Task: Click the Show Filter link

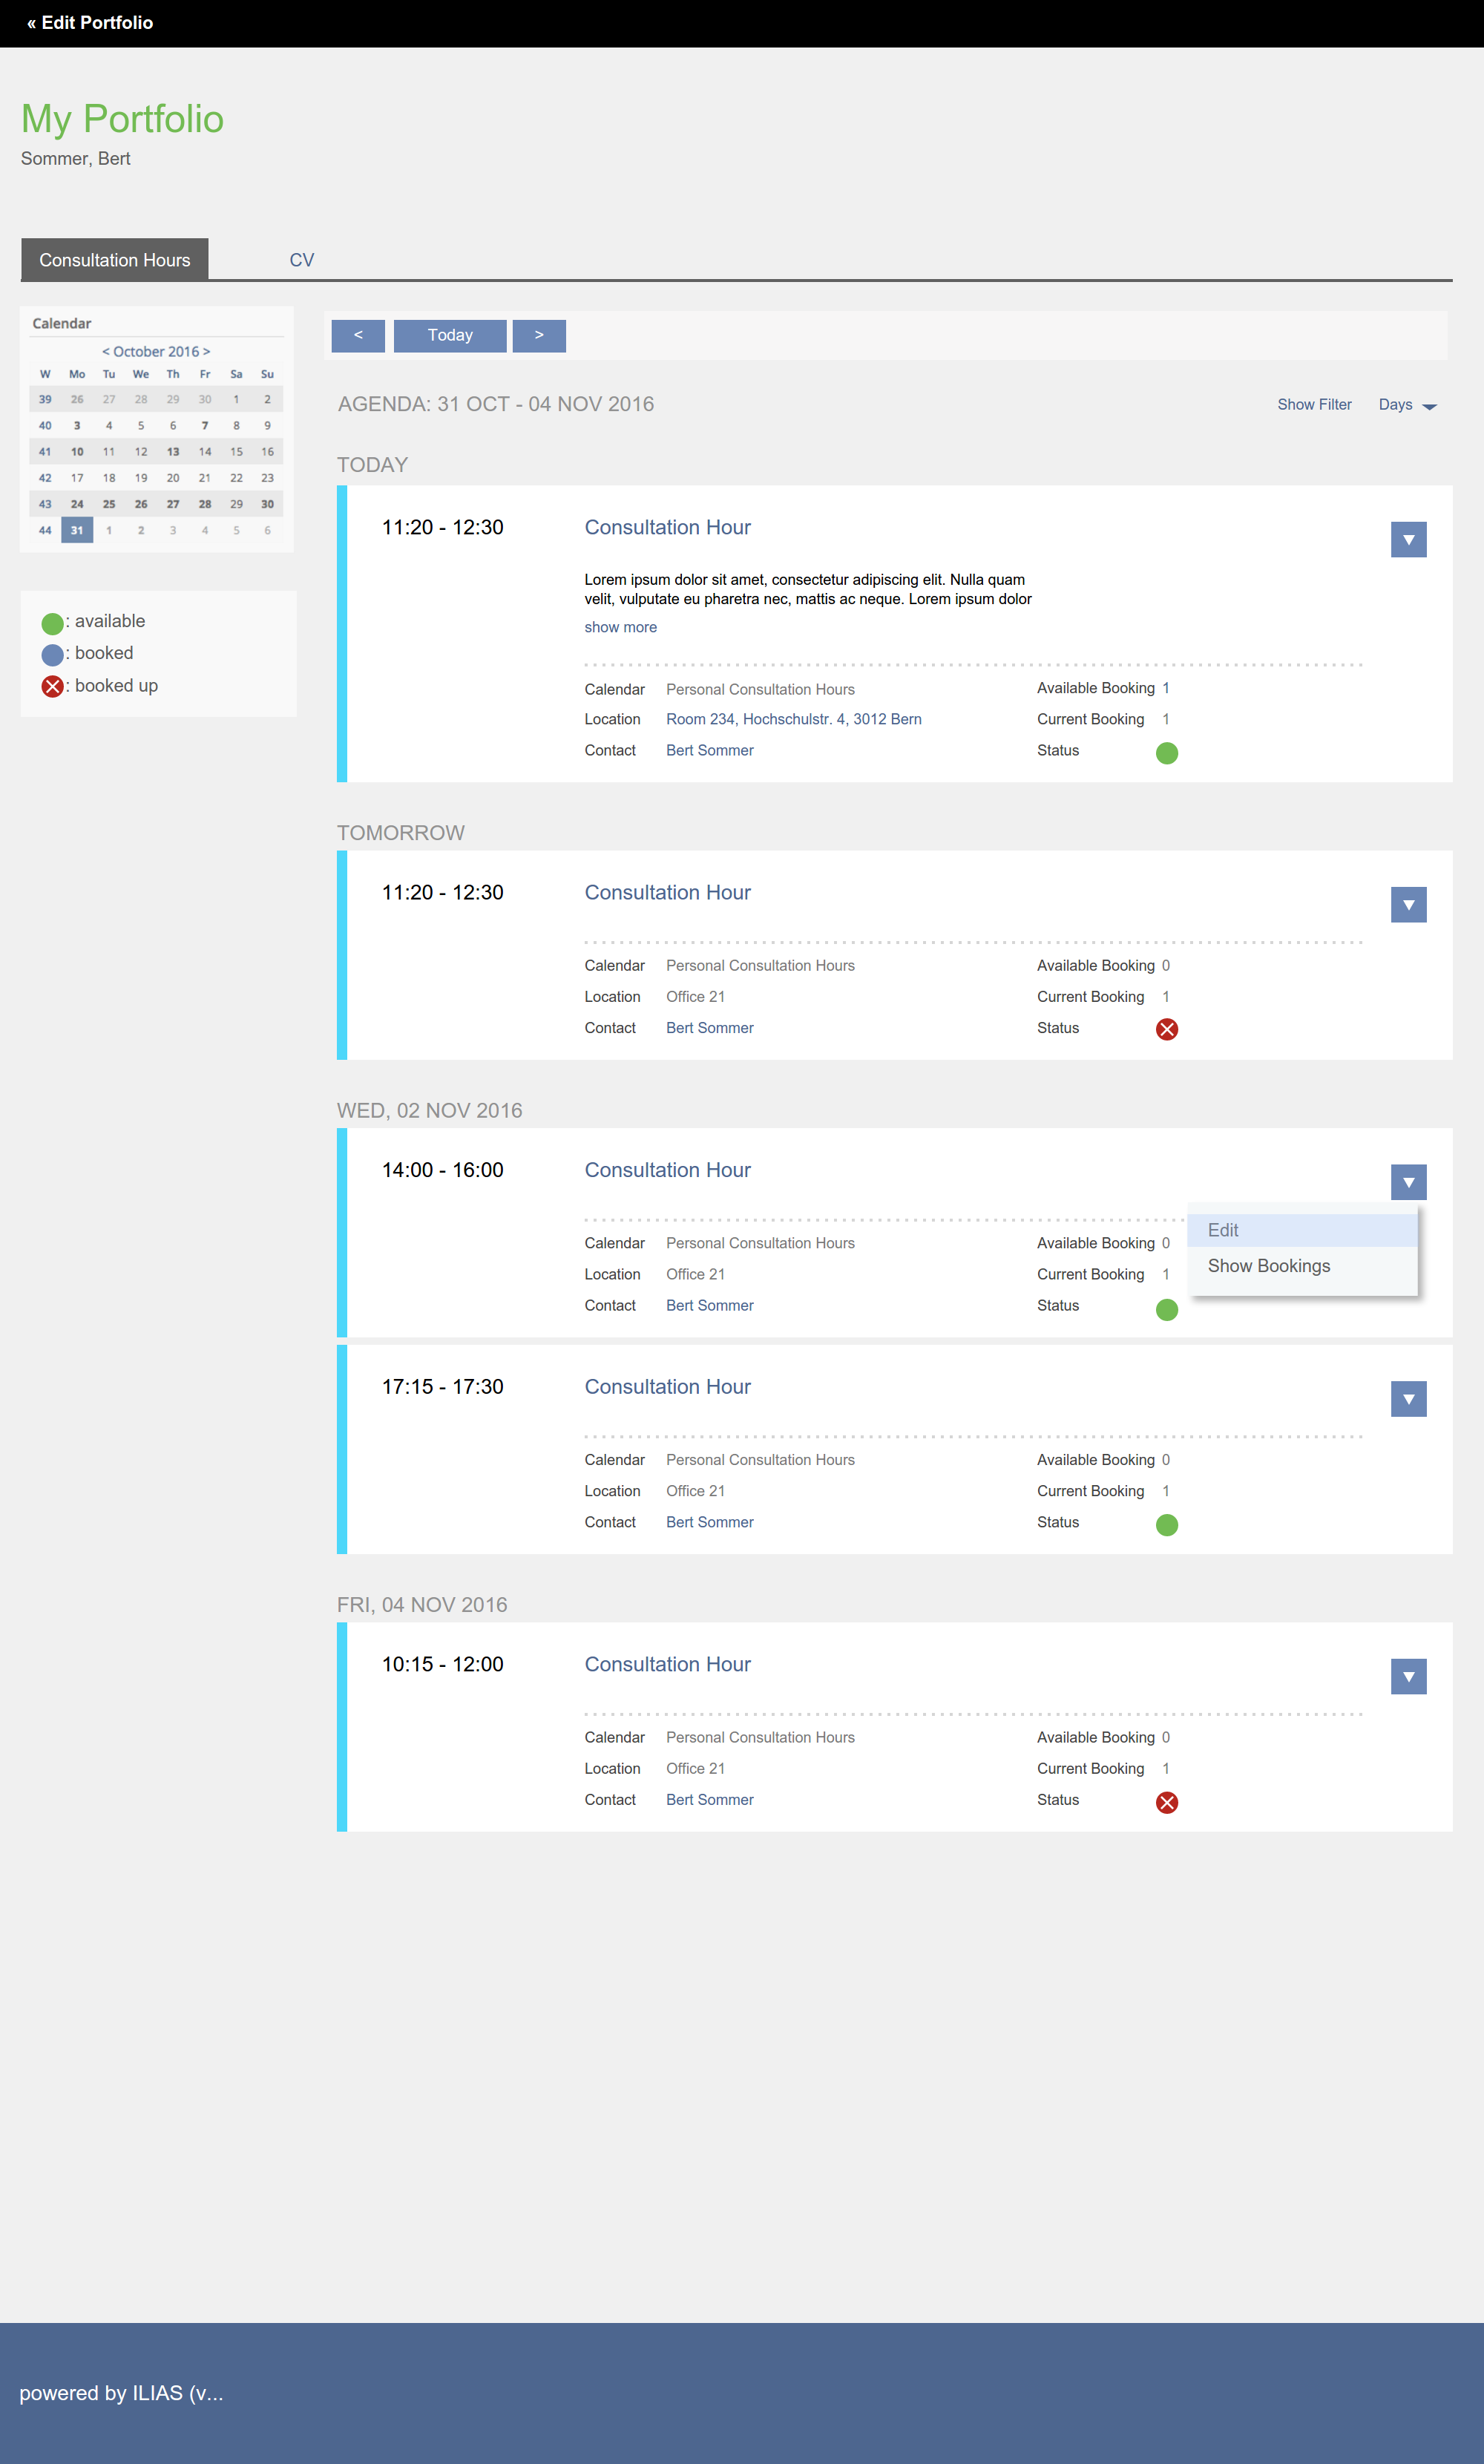Action: point(1313,405)
